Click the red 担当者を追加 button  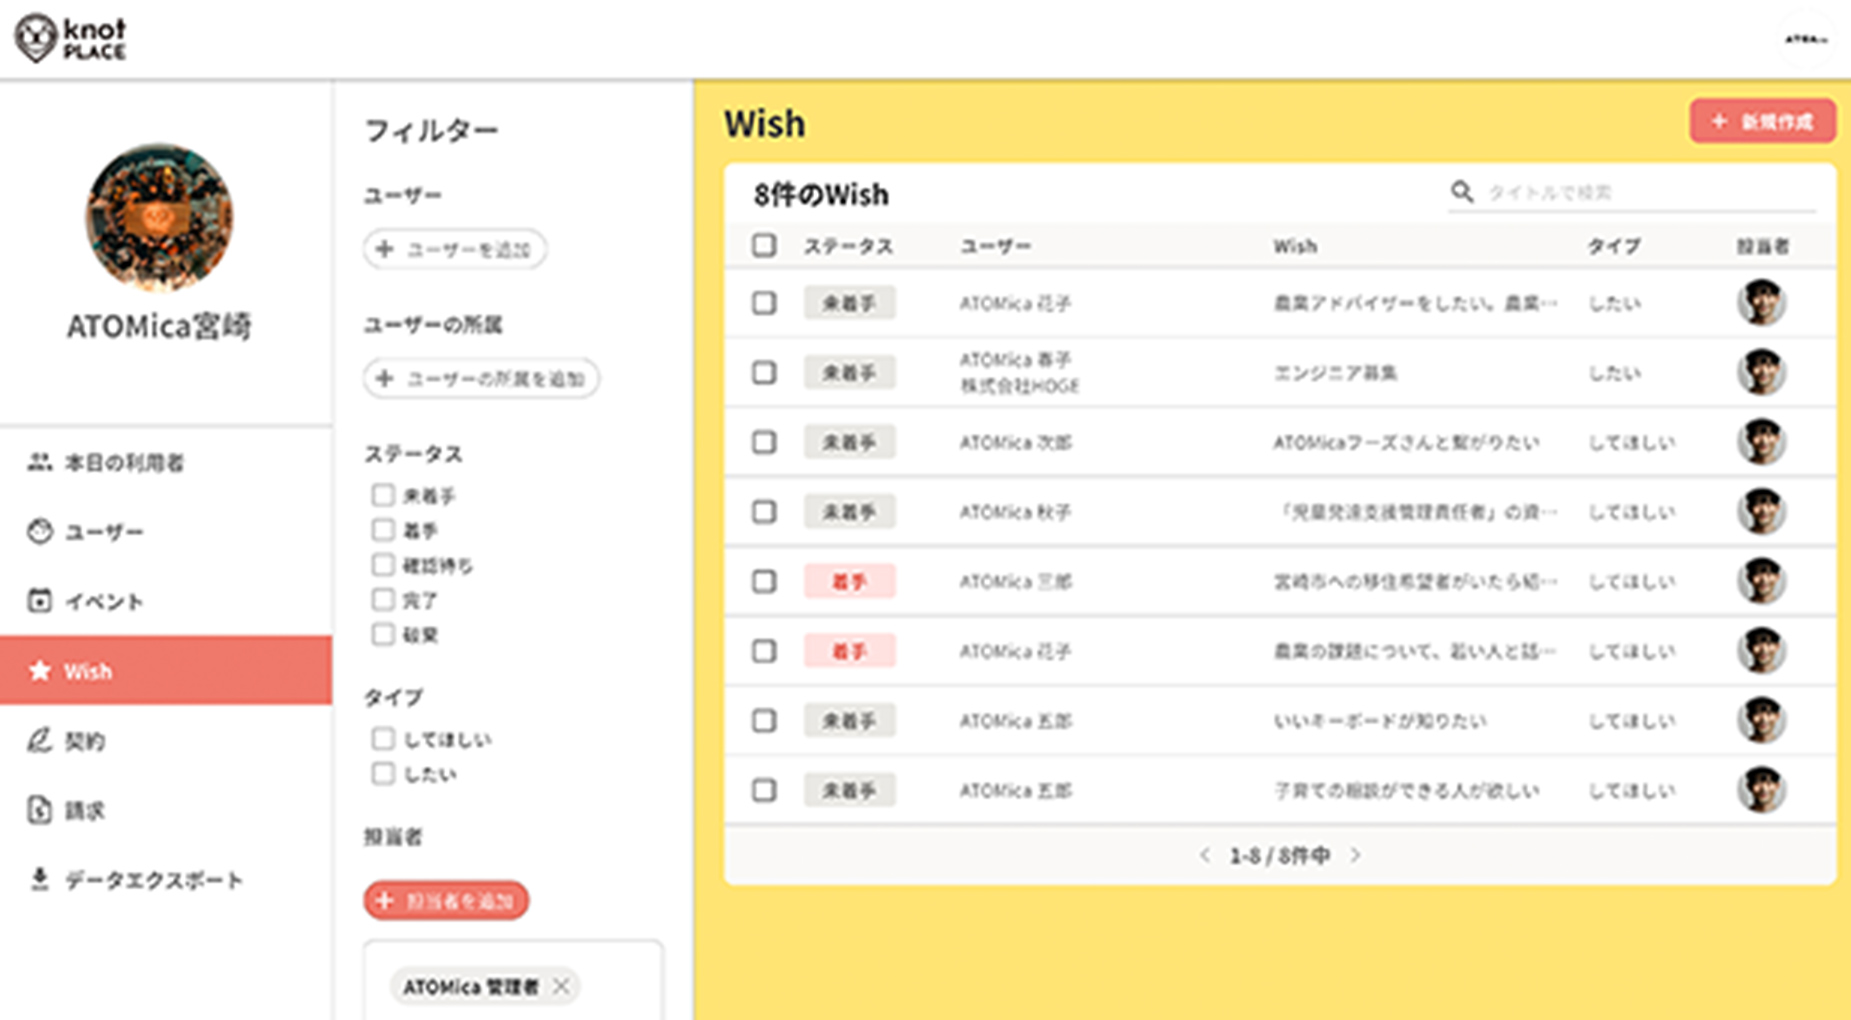pos(446,901)
